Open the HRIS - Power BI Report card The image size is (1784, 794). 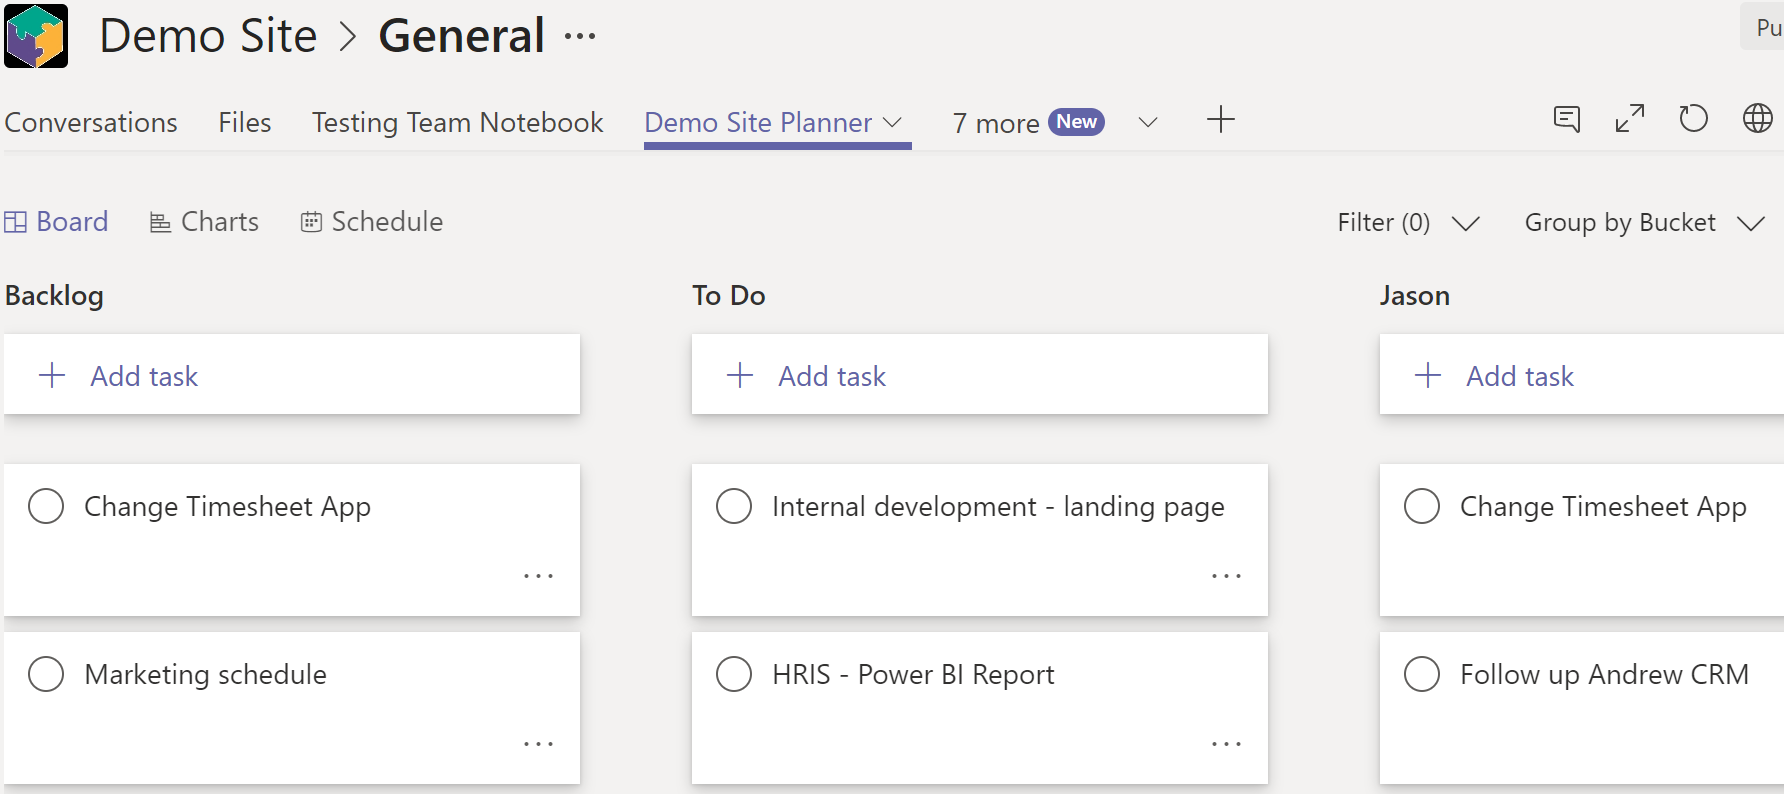point(980,708)
